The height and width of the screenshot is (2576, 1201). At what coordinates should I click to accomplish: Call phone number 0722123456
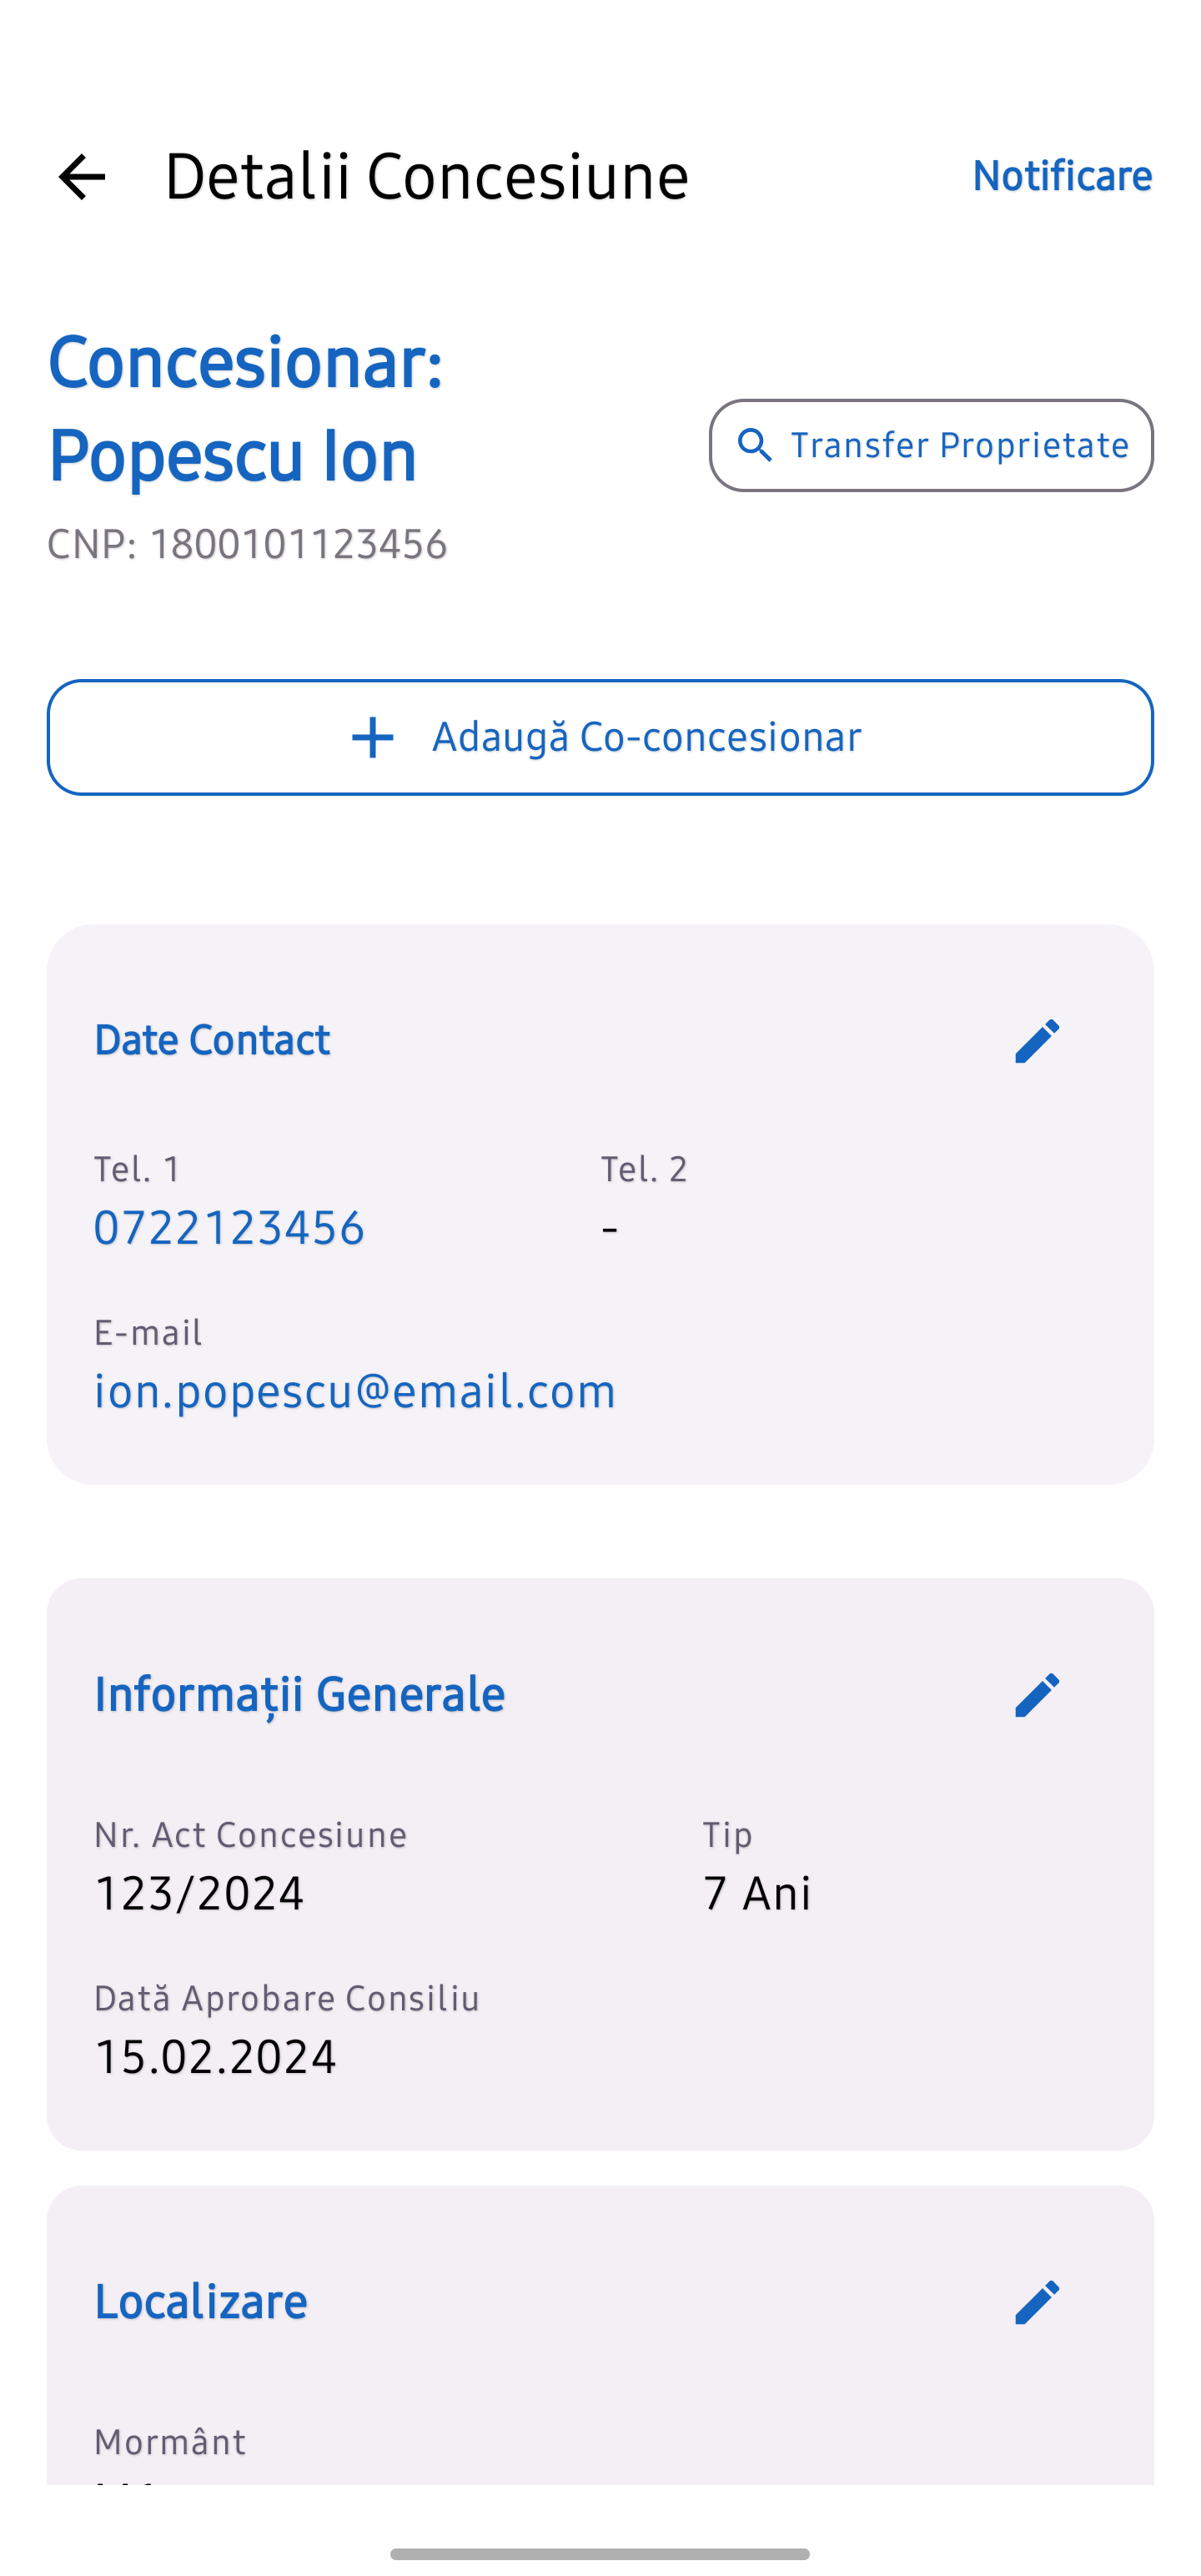(229, 1227)
